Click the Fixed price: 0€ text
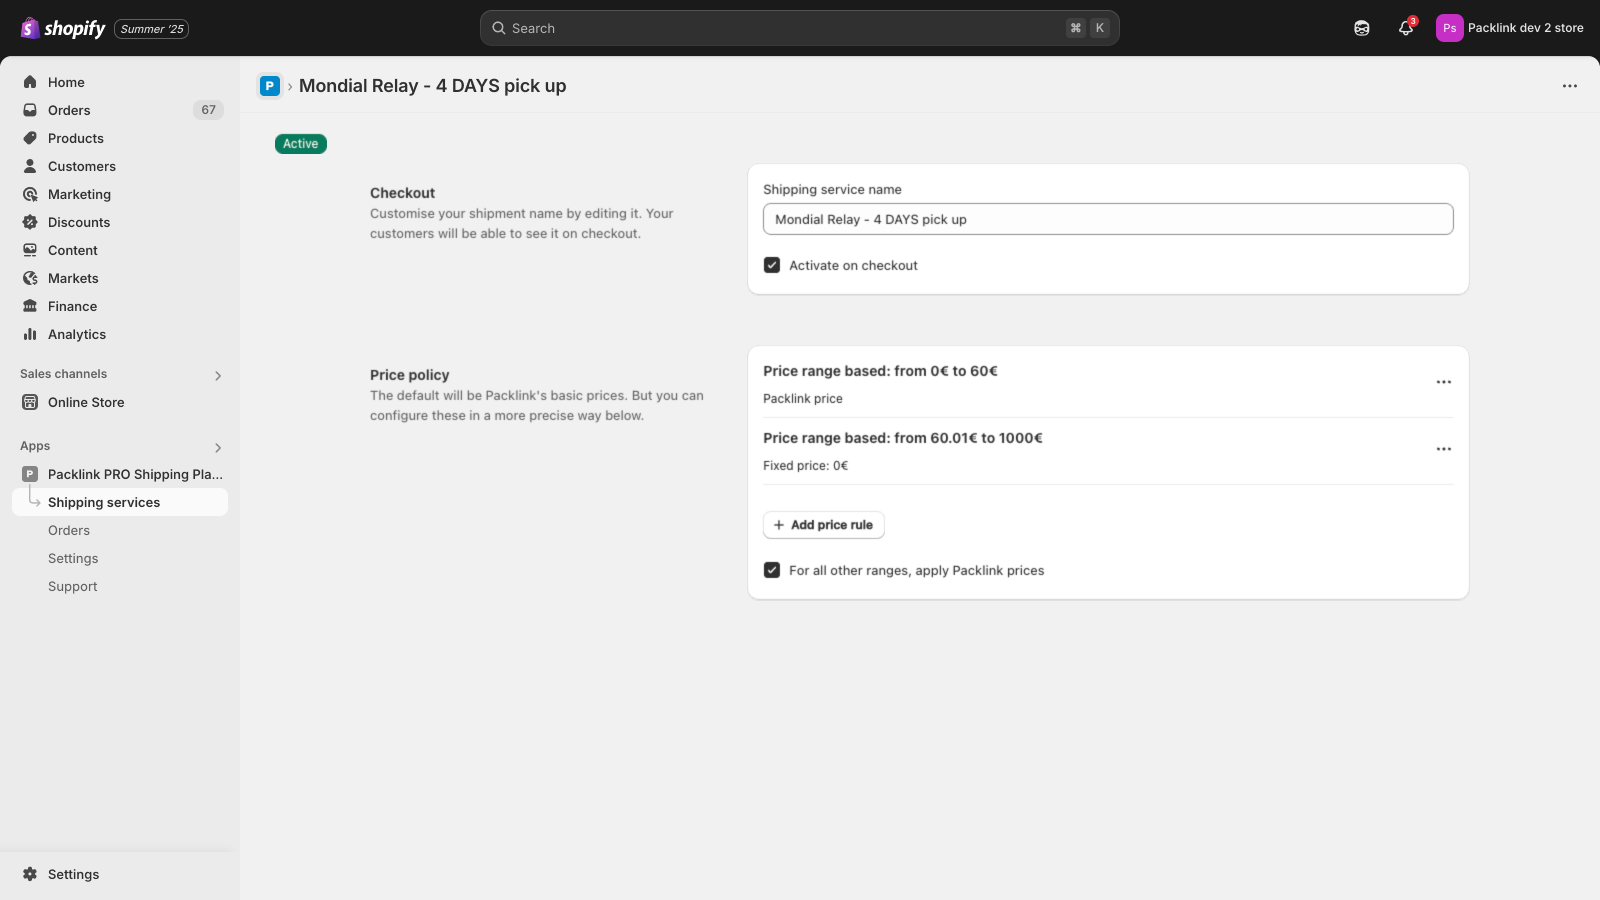1600x900 pixels. 806,465
